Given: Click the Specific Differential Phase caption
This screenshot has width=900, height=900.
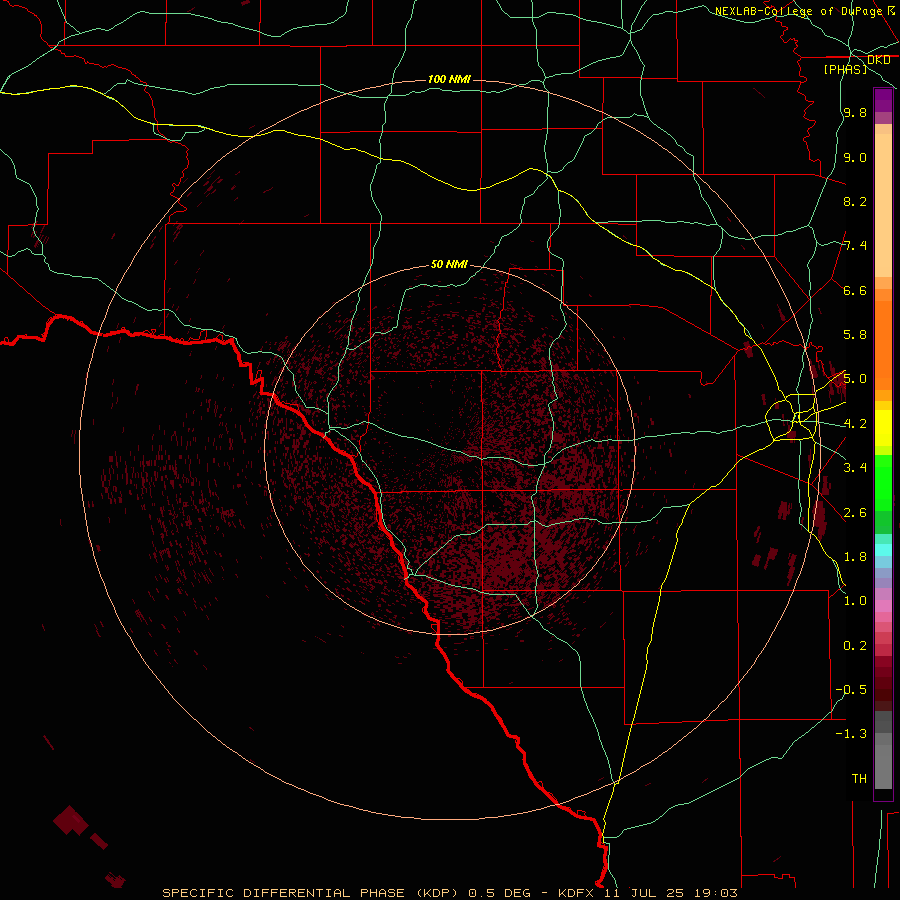Looking at the screenshot, I should (450, 893).
